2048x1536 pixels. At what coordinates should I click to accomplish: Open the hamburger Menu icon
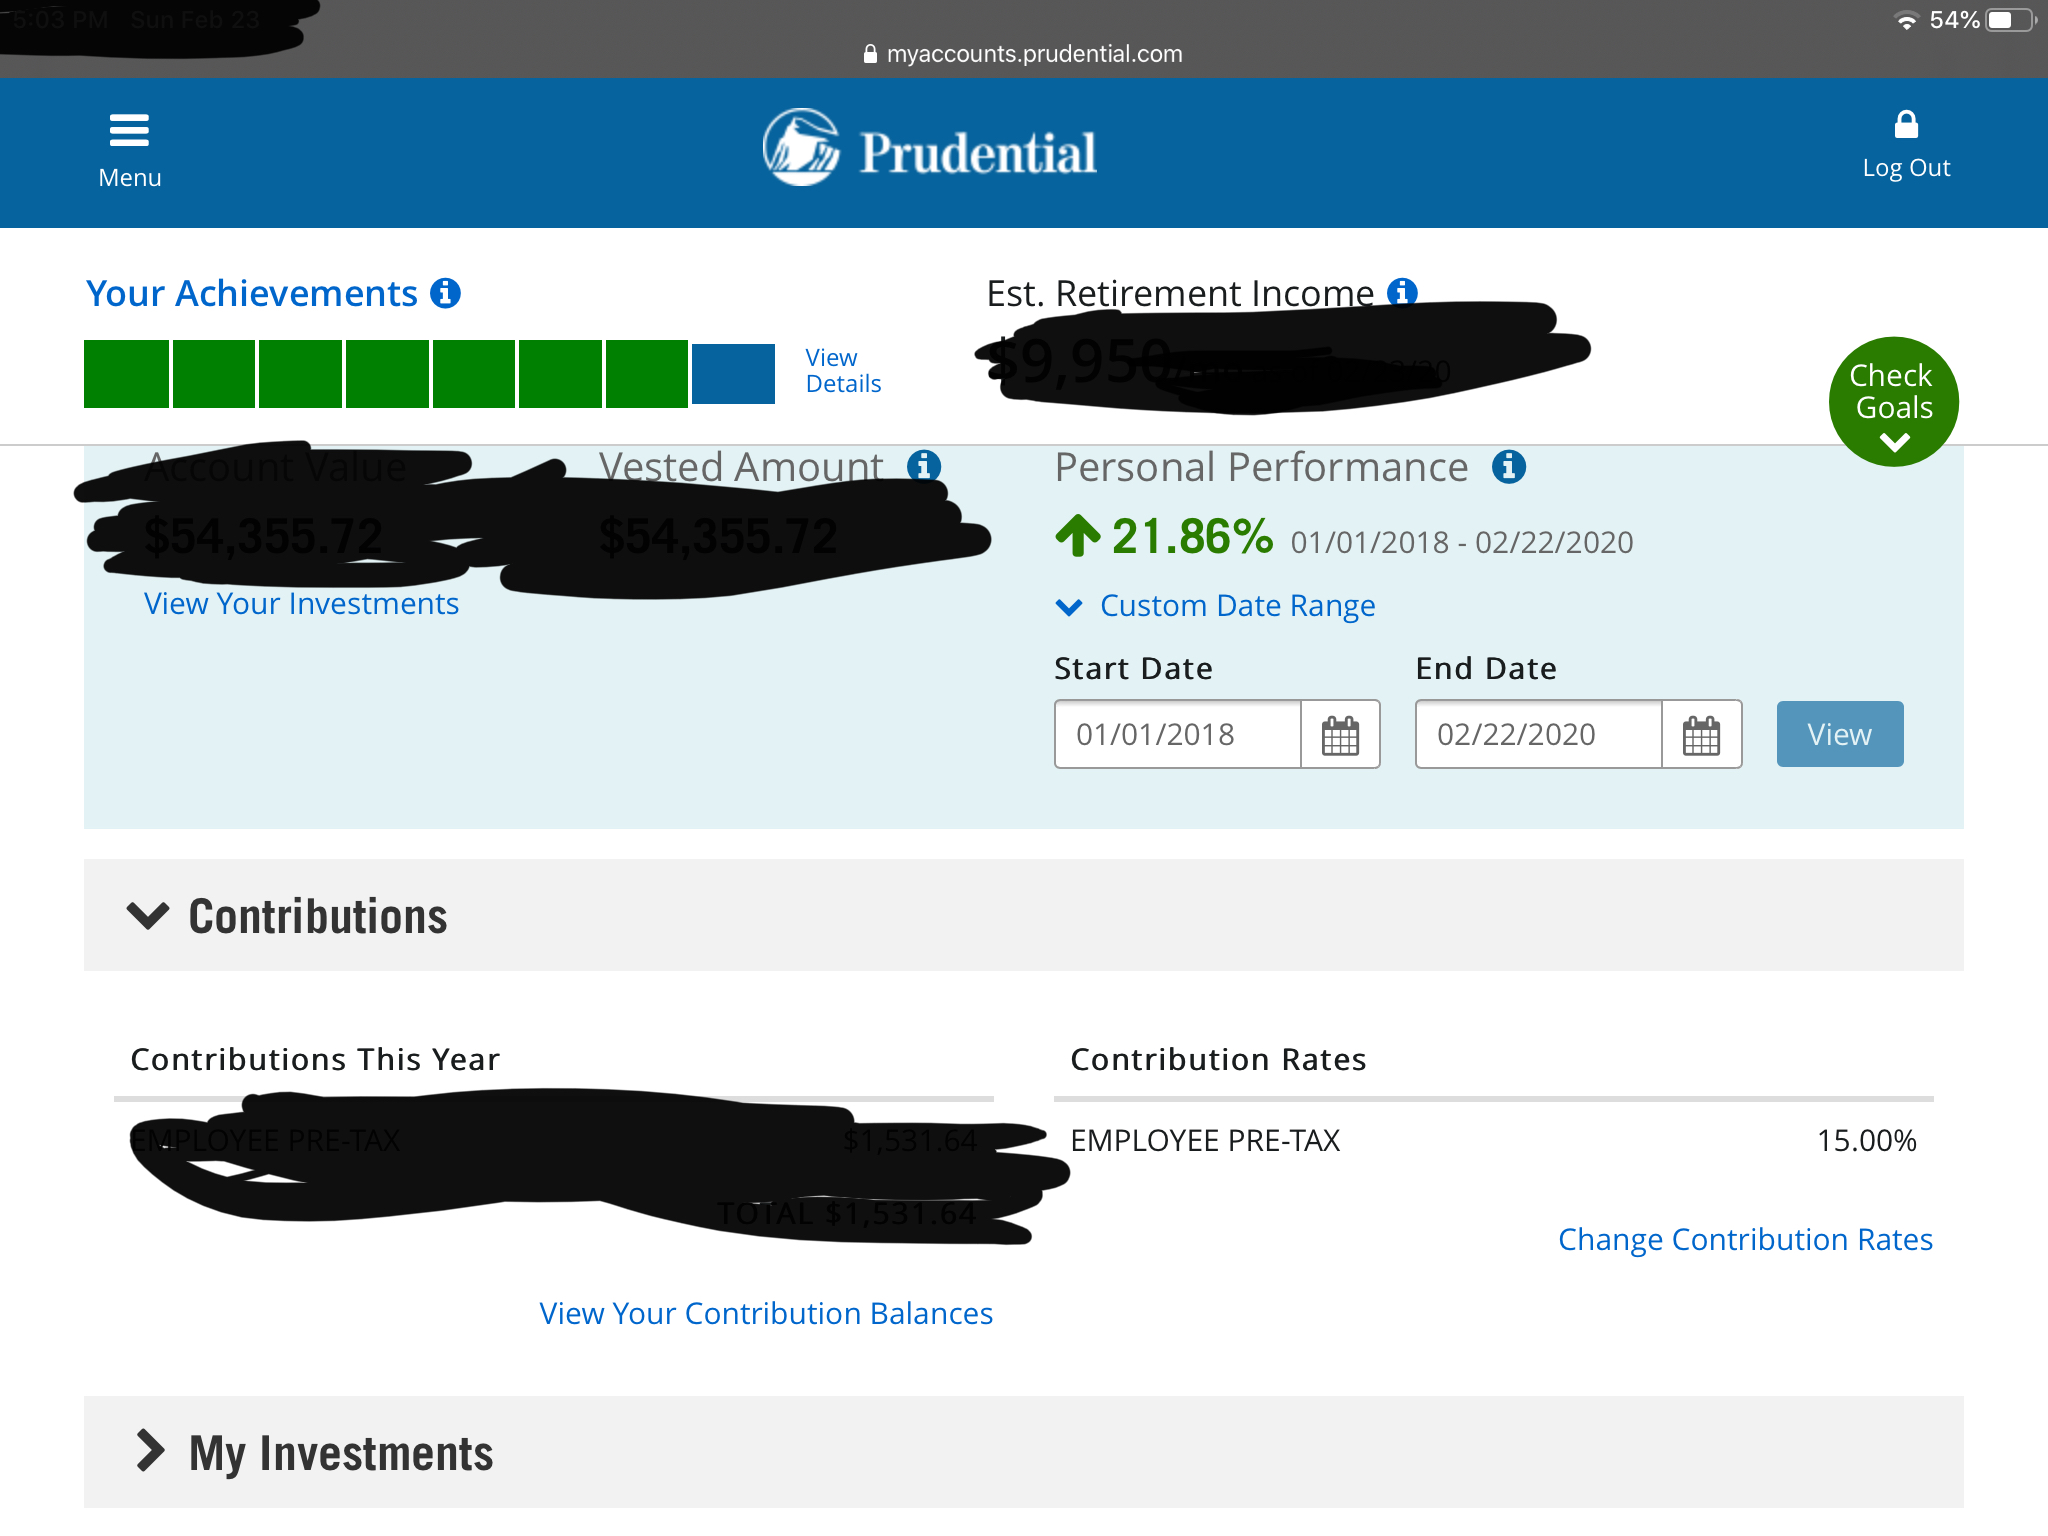tap(129, 130)
